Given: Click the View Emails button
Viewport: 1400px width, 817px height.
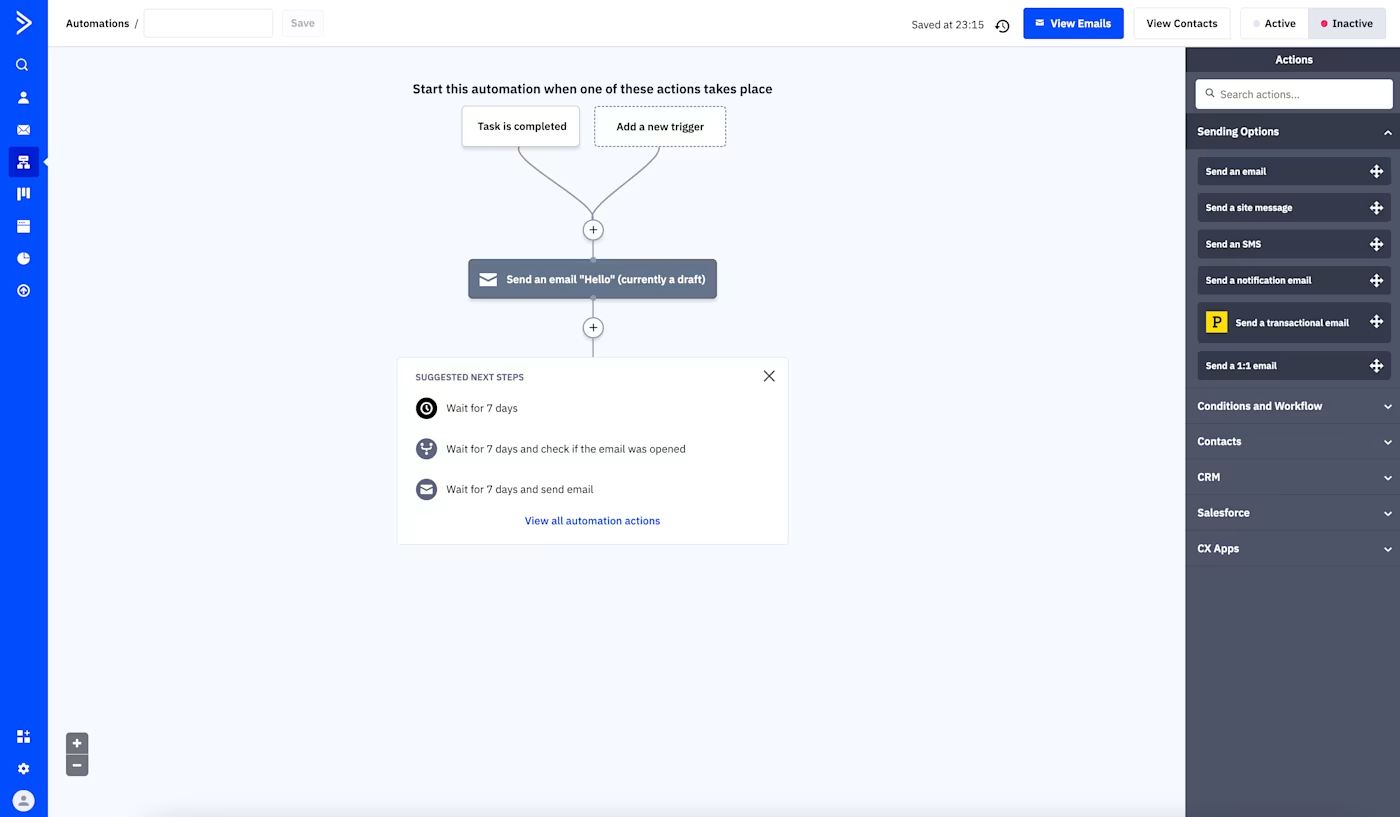Looking at the screenshot, I should point(1073,23).
